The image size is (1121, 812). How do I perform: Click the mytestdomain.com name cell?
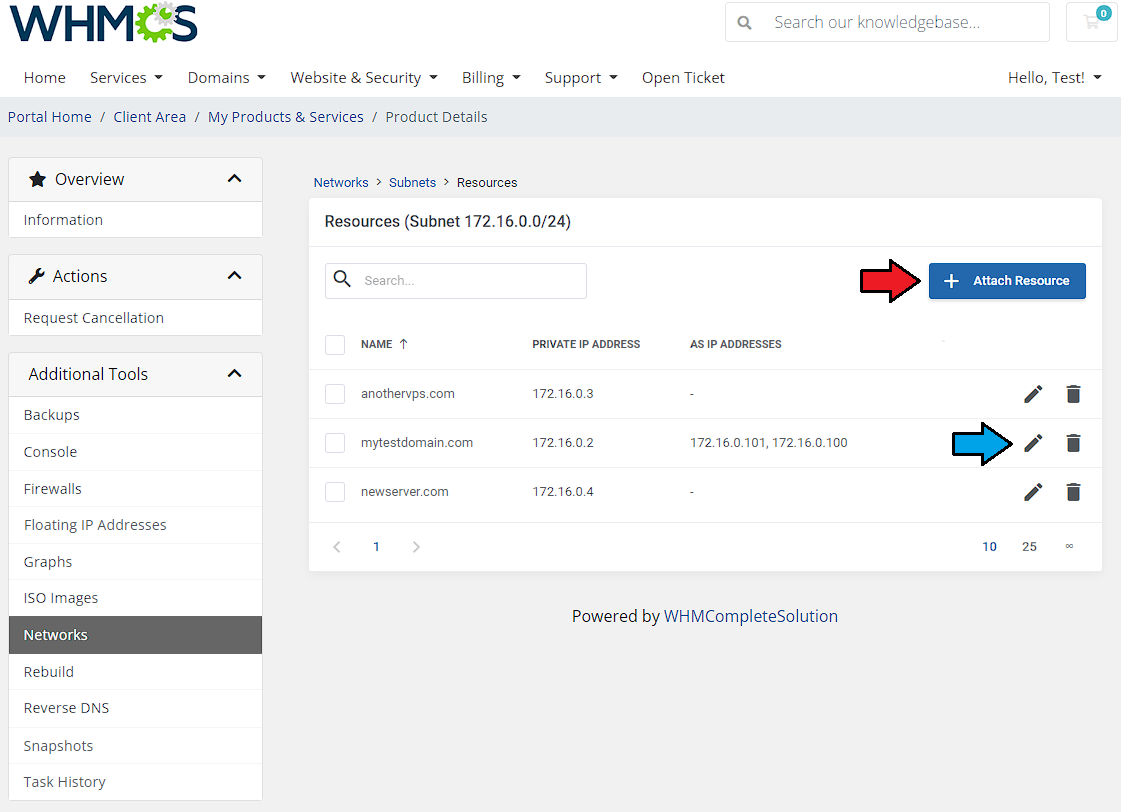click(417, 443)
